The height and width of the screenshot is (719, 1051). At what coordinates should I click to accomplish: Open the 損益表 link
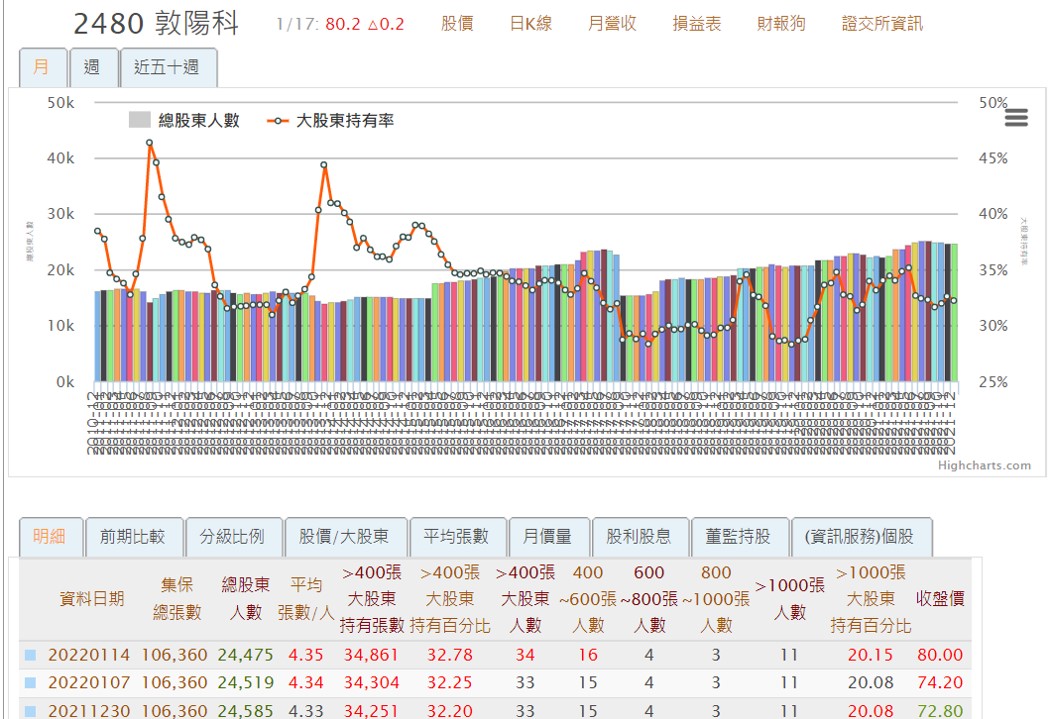click(697, 24)
